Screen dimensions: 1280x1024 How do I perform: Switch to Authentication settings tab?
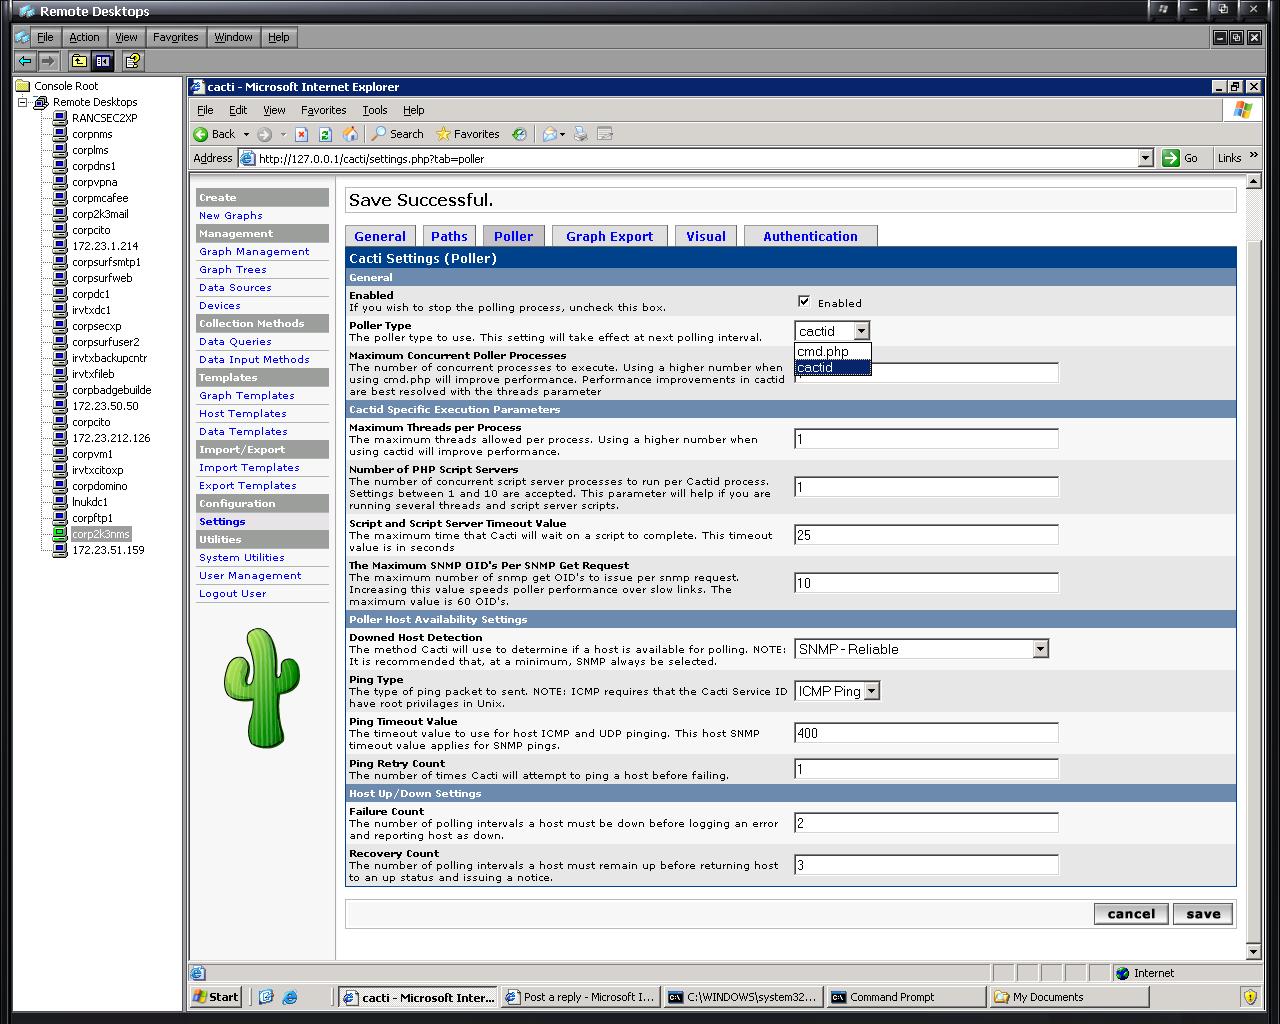pos(810,236)
